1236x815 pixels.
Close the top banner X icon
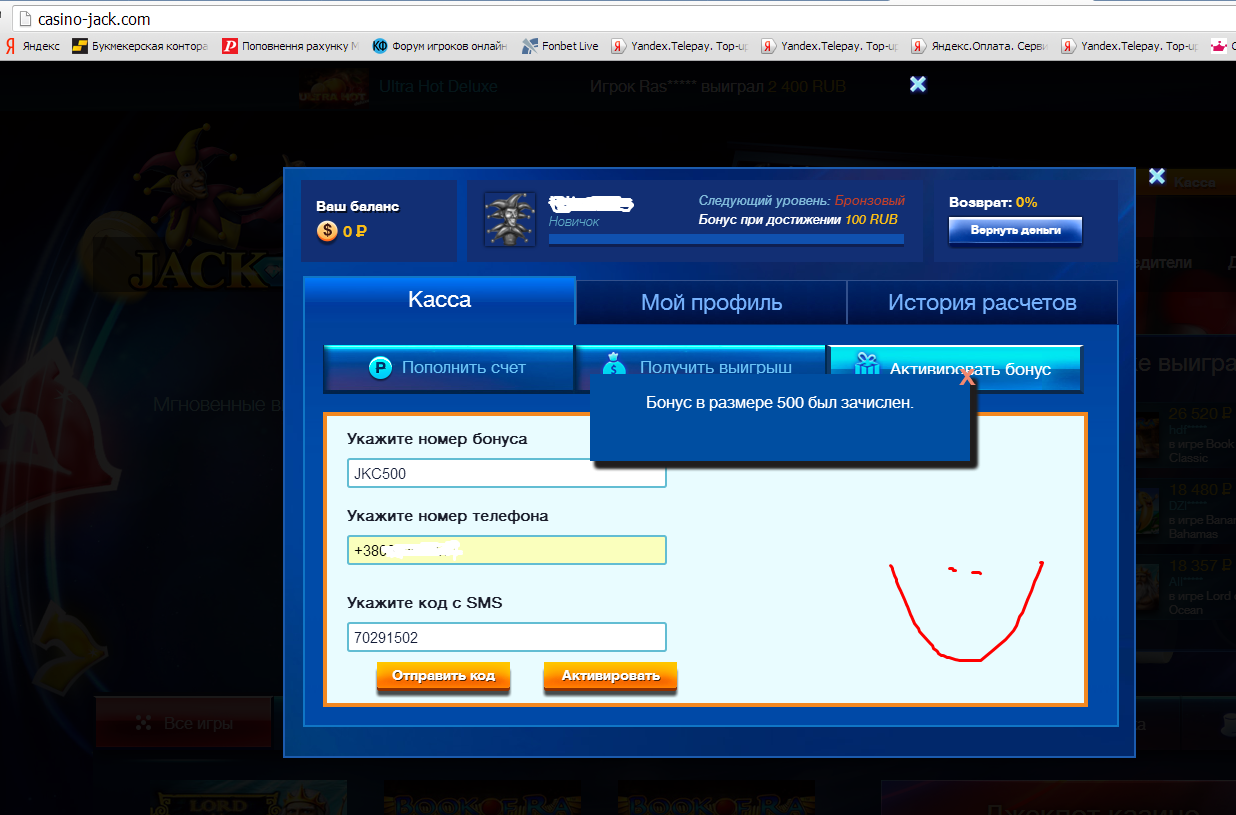tap(918, 84)
